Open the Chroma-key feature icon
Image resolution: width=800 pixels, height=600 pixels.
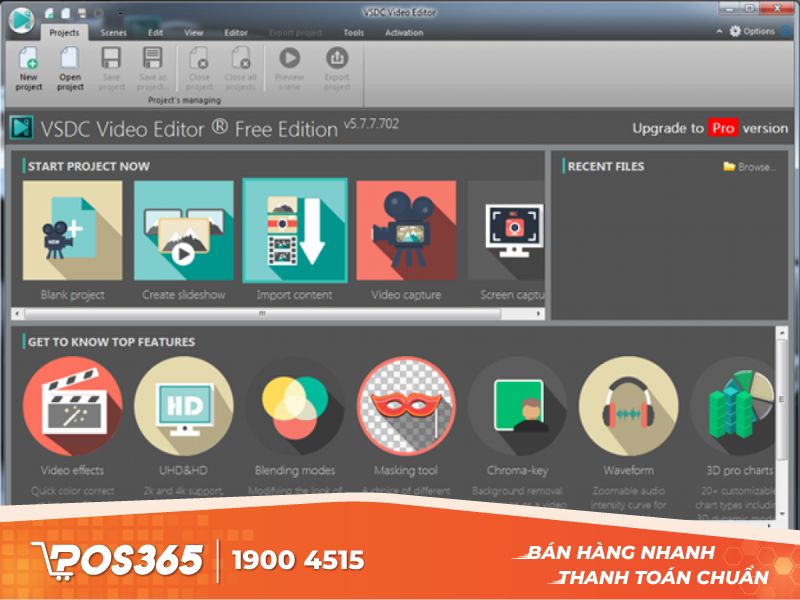coord(517,406)
